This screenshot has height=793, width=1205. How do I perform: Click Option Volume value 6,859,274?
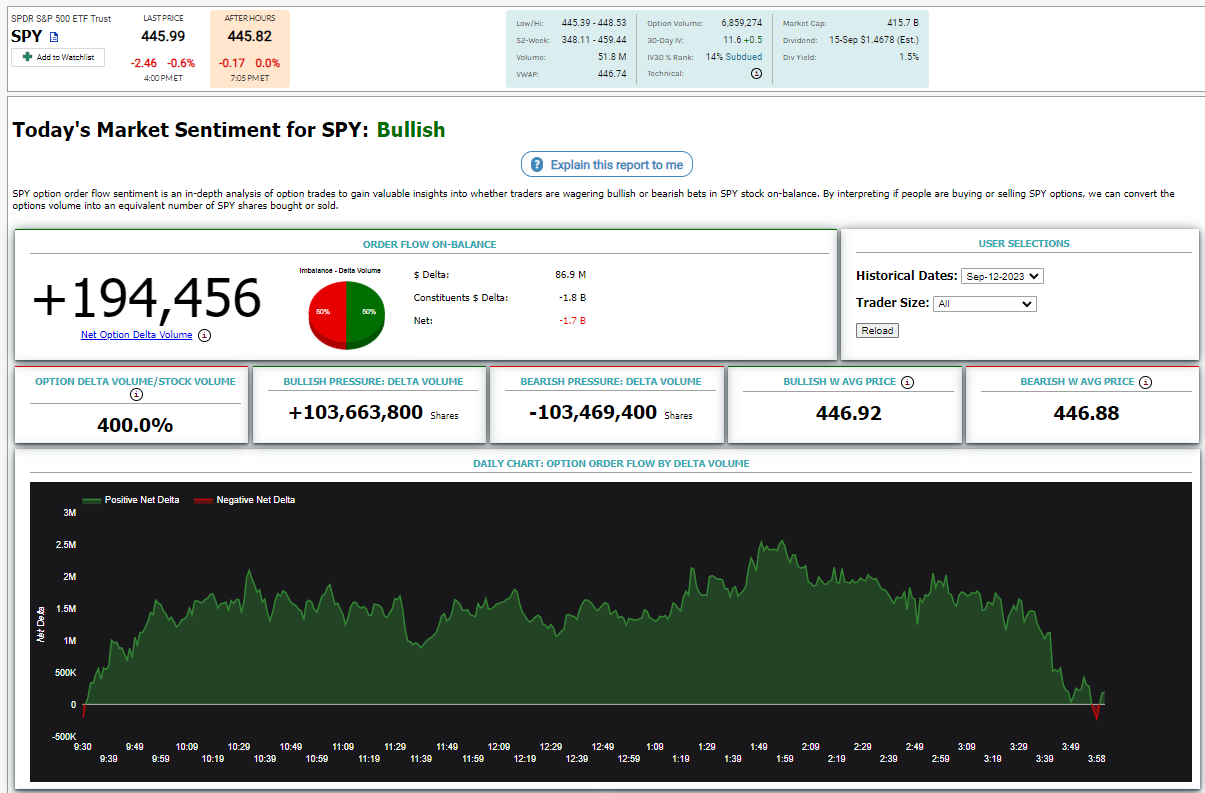coord(741,22)
